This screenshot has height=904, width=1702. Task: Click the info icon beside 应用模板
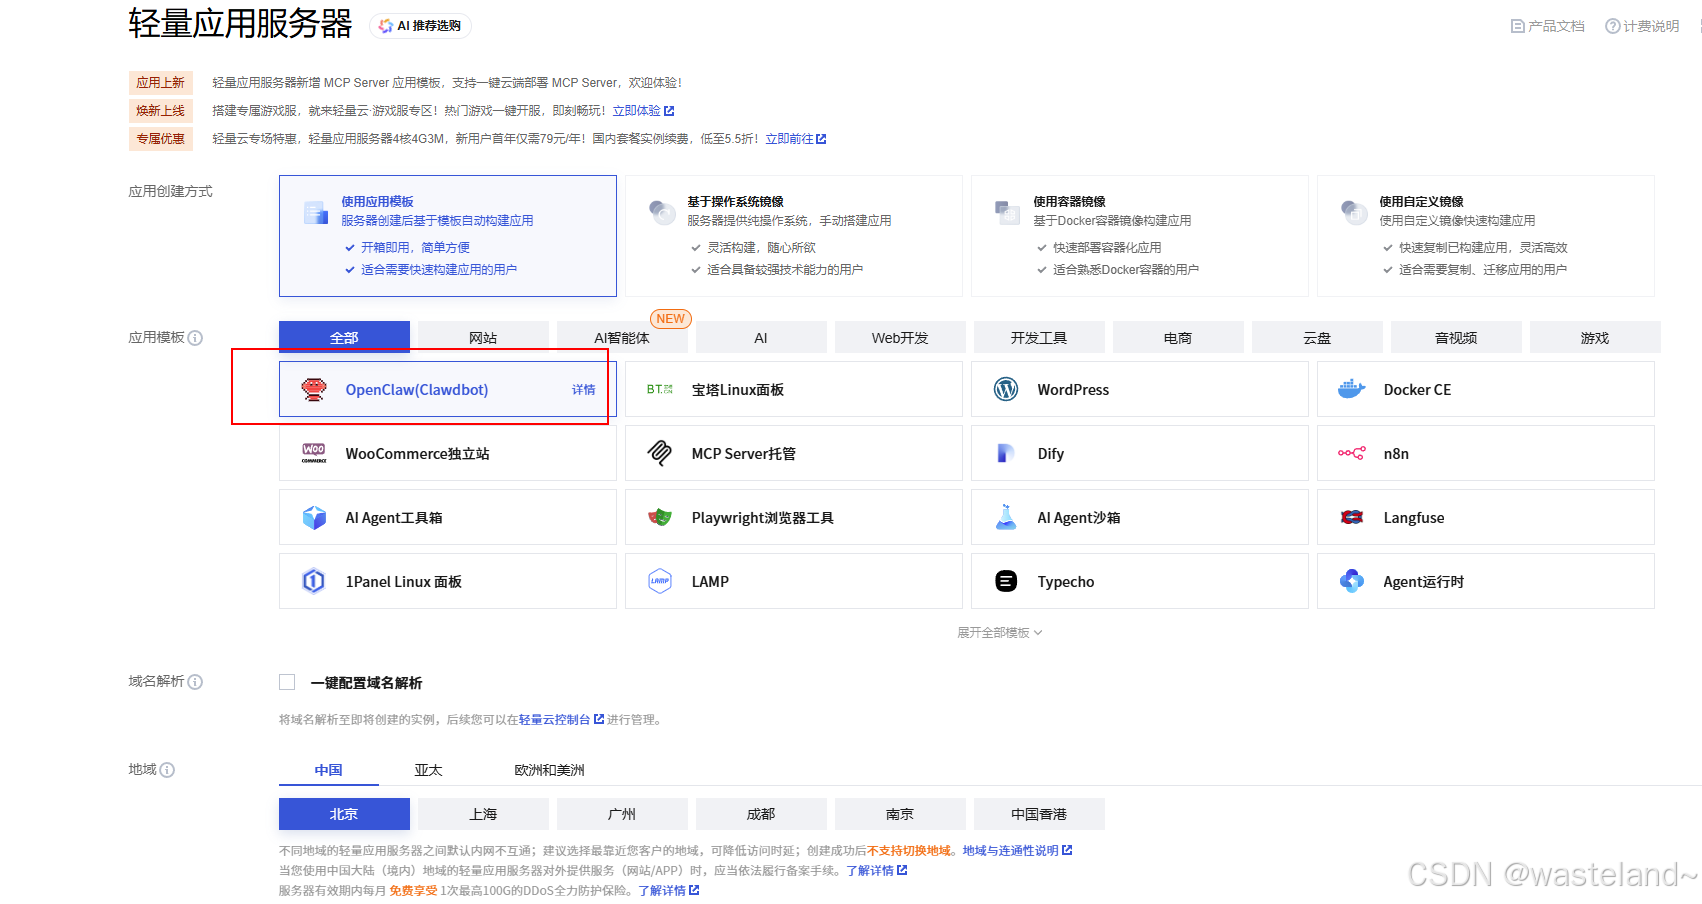(195, 338)
